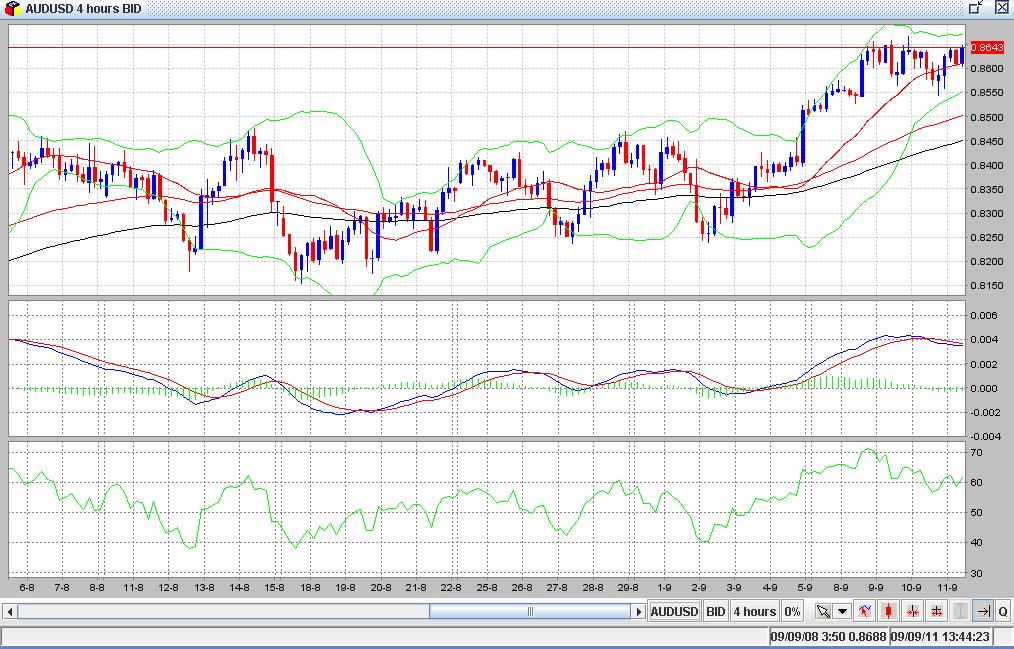Toggle auto-shift to chart end arrow
Image resolution: width=1014 pixels, height=649 pixels.
[x=983, y=611]
